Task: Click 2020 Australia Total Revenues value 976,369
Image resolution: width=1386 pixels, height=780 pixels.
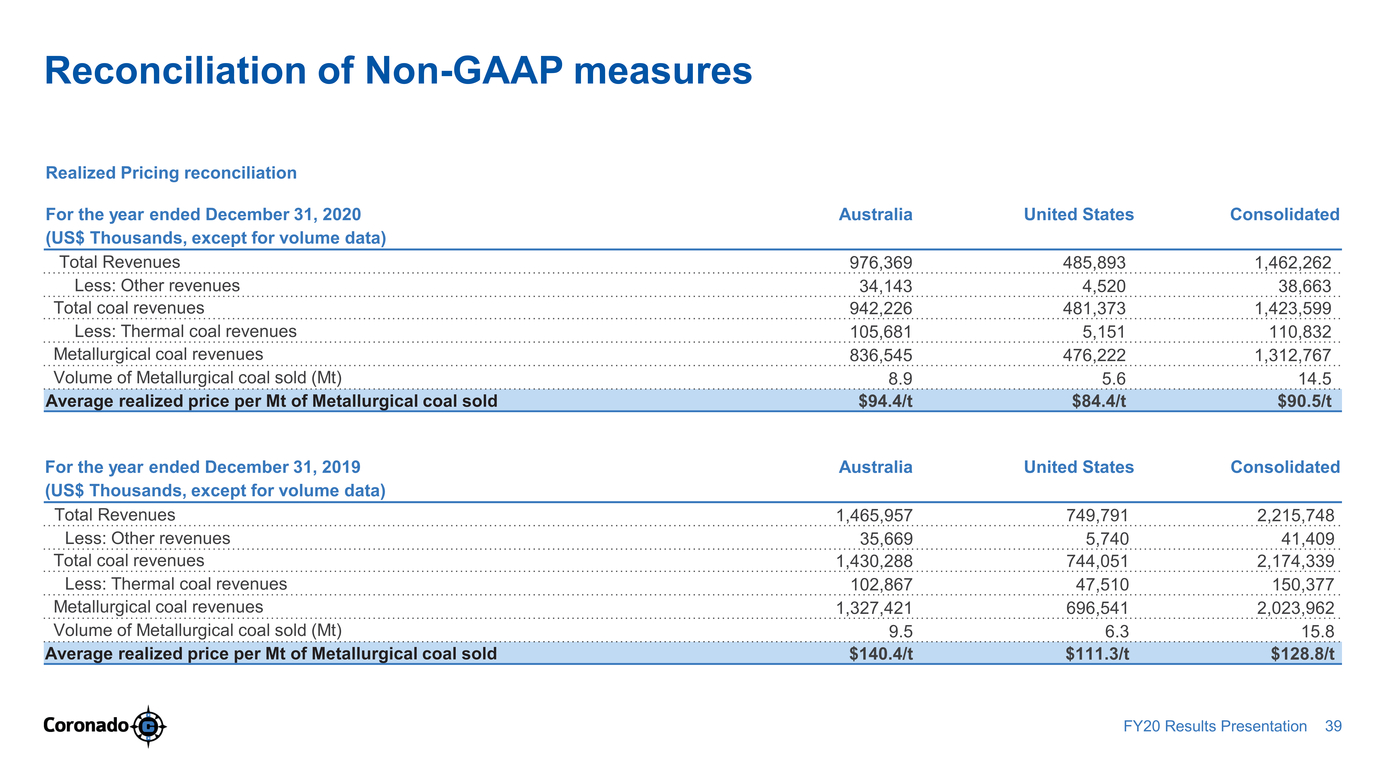Action: pyautogui.click(x=880, y=263)
